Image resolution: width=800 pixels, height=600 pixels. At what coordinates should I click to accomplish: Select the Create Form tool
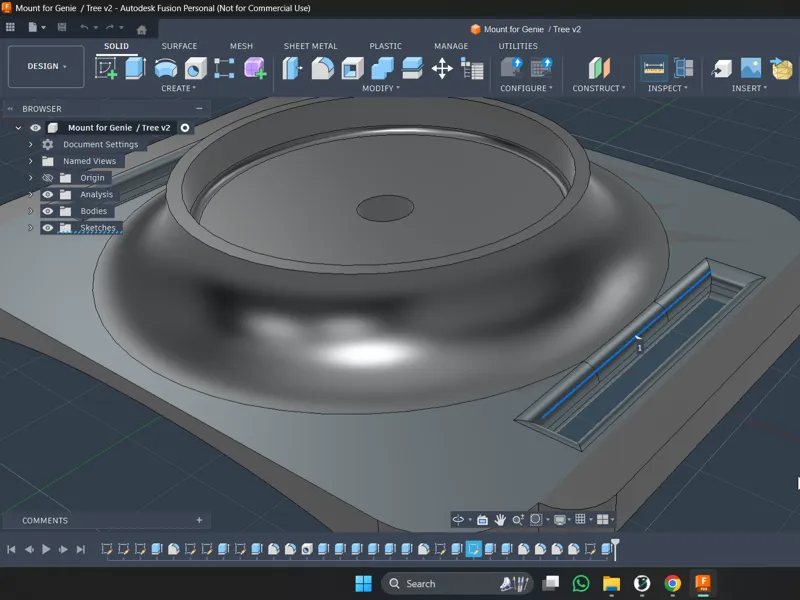(x=255, y=68)
